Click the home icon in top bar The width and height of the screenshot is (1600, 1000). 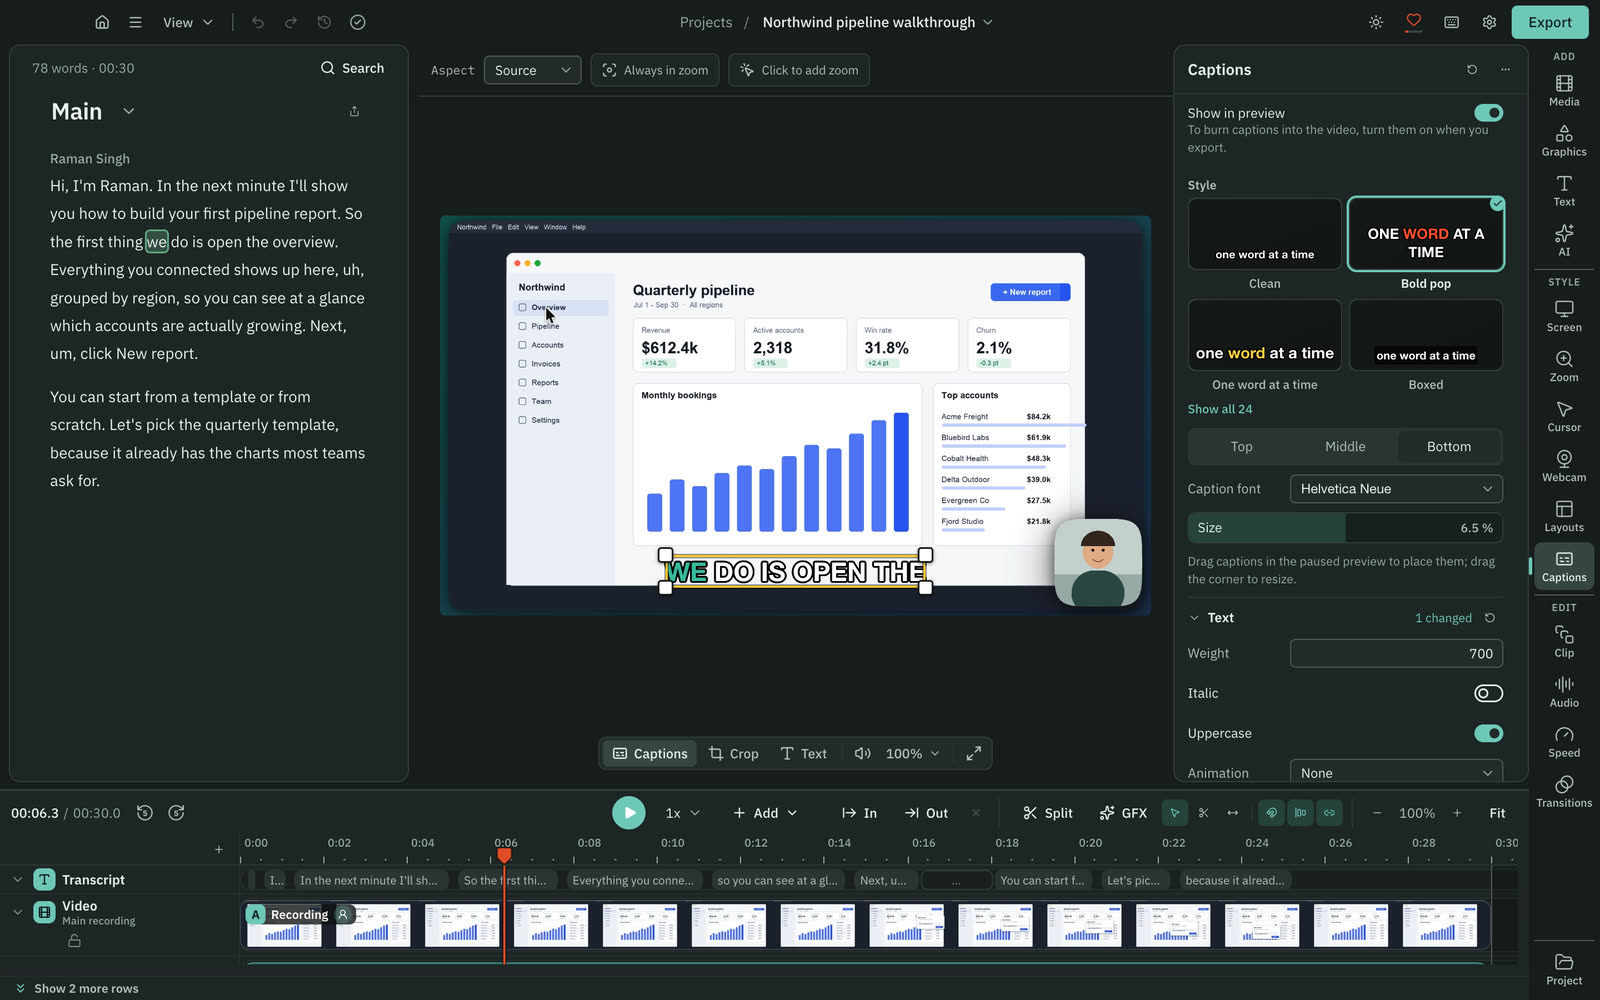pyautogui.click(x=102, y=22)
